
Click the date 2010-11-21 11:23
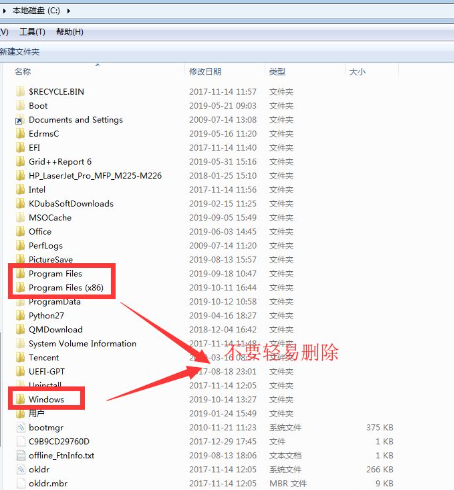point(223,427)
